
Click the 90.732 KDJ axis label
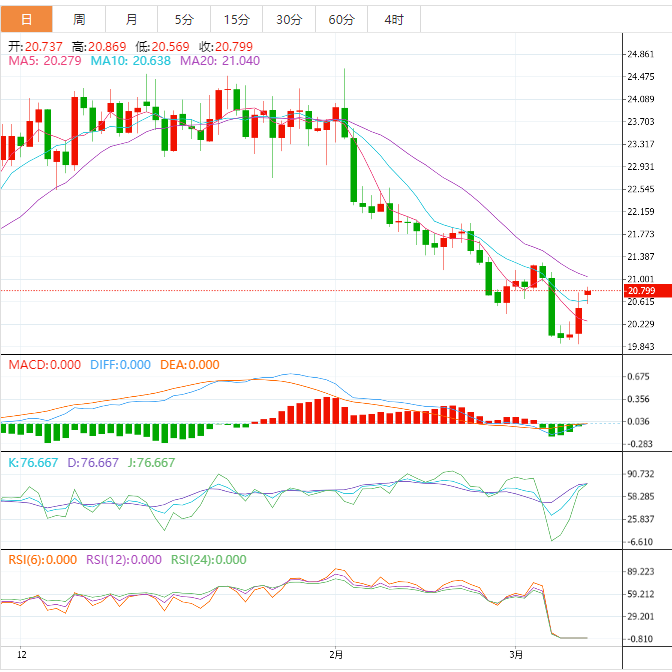pos(641,474)
